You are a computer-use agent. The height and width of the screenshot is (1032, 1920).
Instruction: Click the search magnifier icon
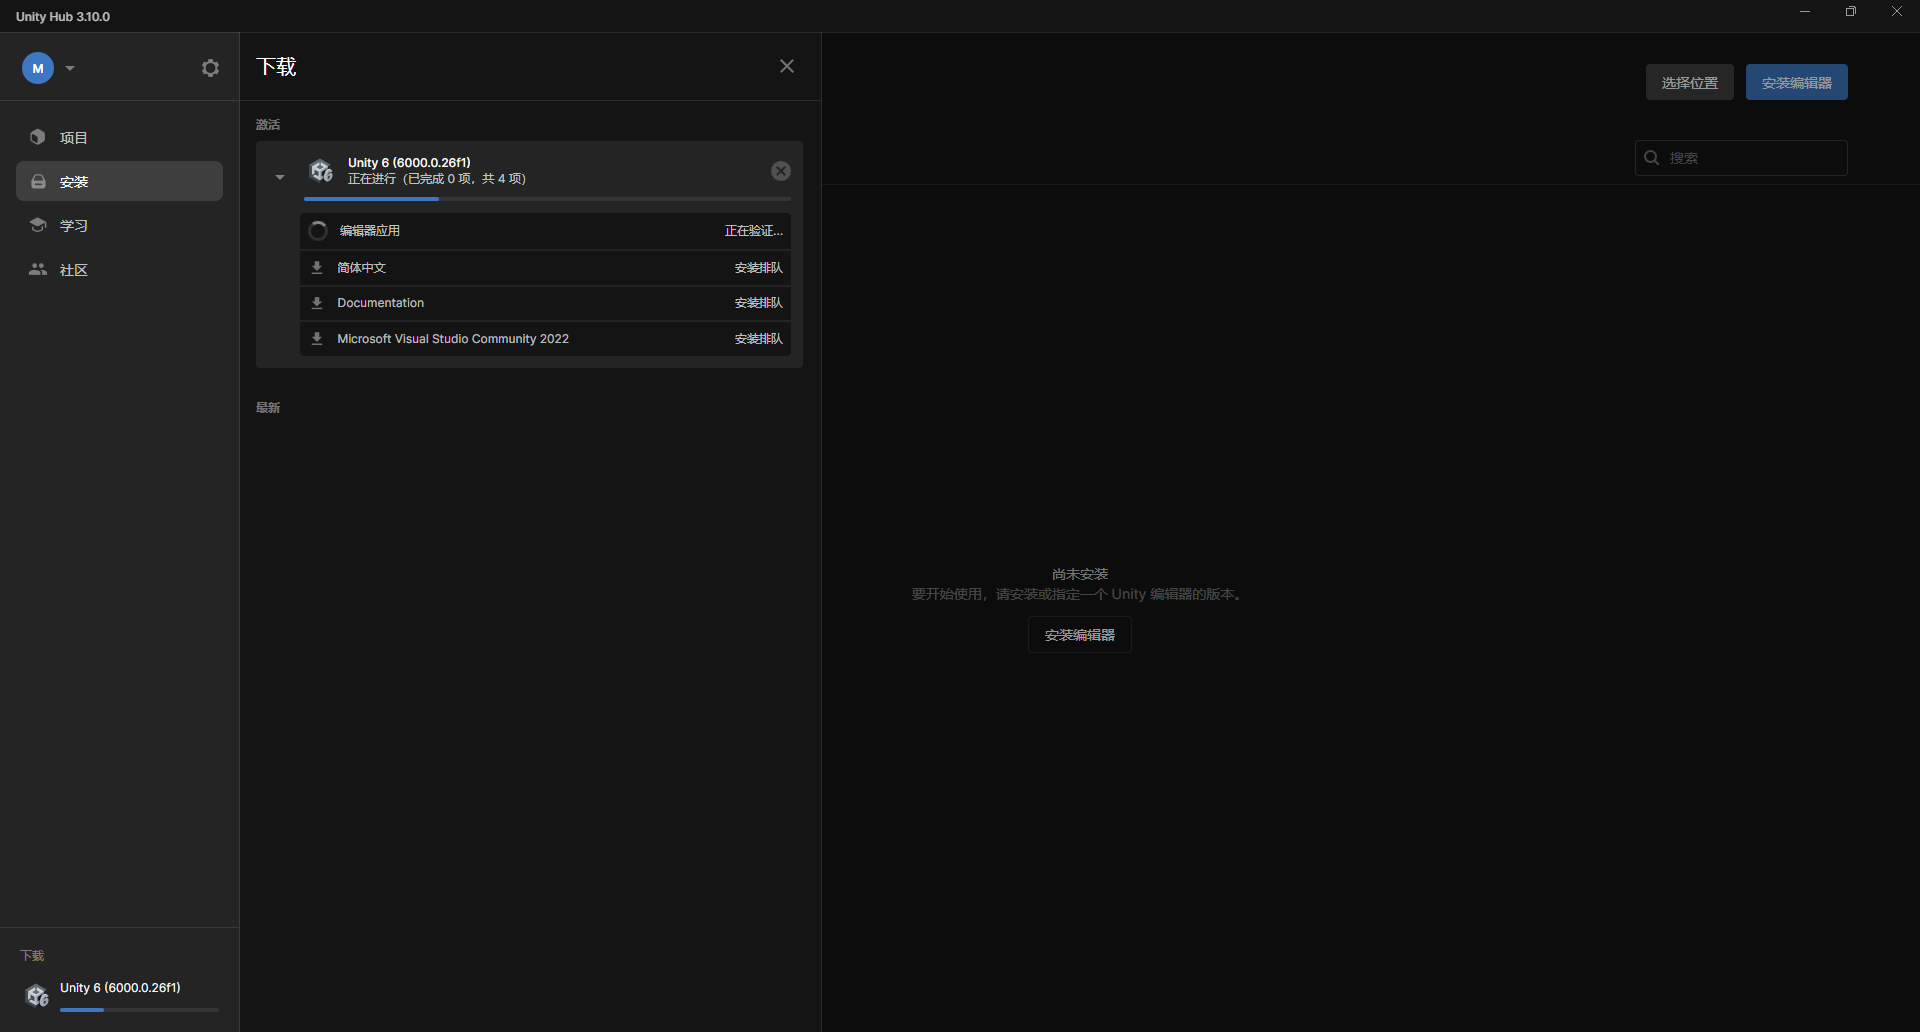point(1652,158)
